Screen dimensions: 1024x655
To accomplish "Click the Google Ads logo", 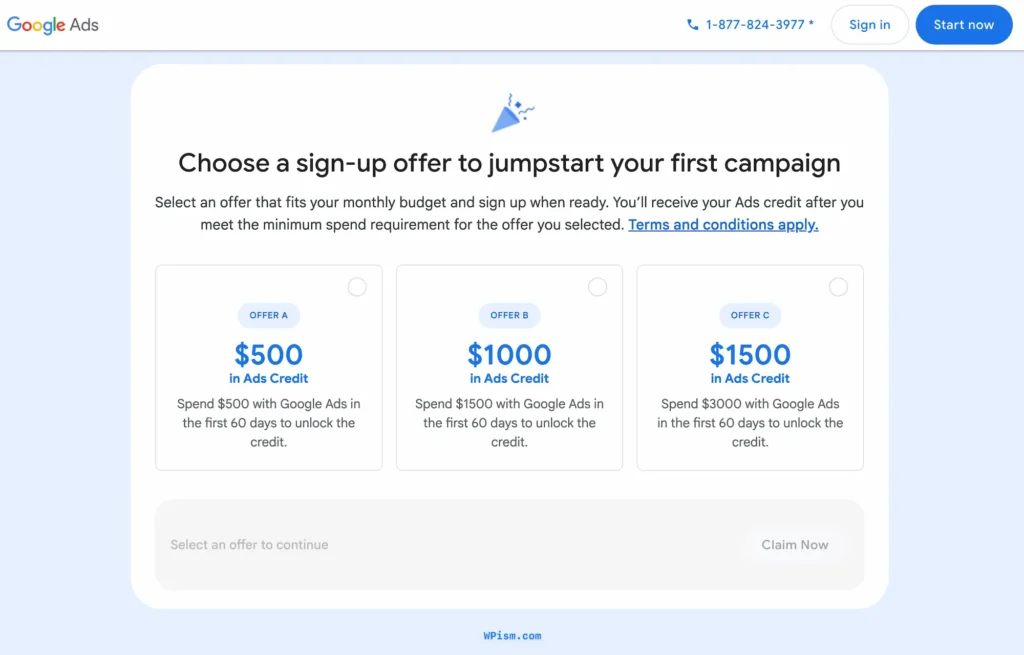I will [53, 25].
